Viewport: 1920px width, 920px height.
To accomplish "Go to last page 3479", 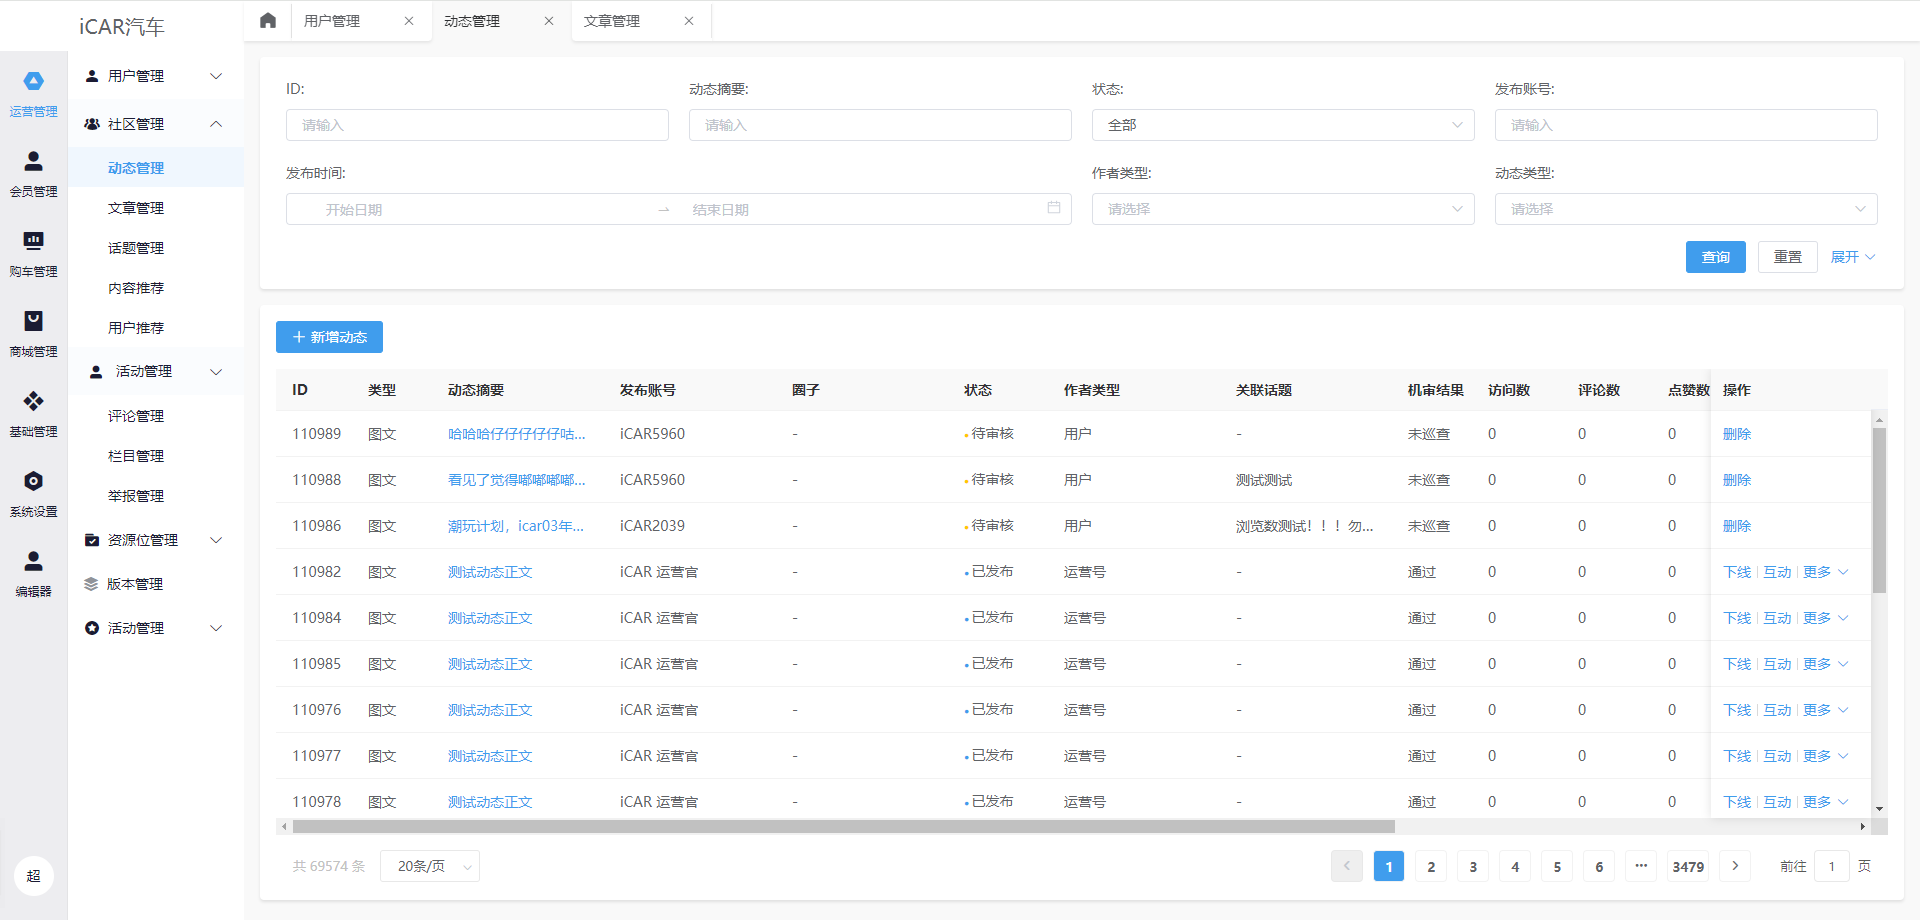I will coord(1688,866).
